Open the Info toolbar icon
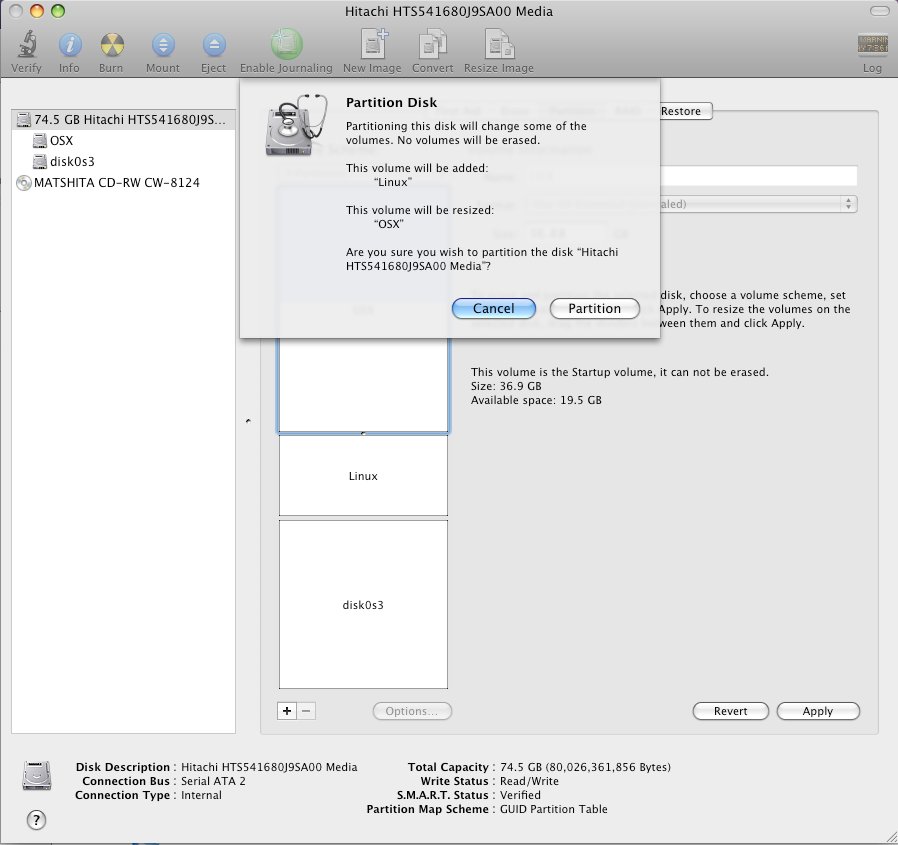Image resolution: width=898 pixels, height=845 pixels. point(69,45)
